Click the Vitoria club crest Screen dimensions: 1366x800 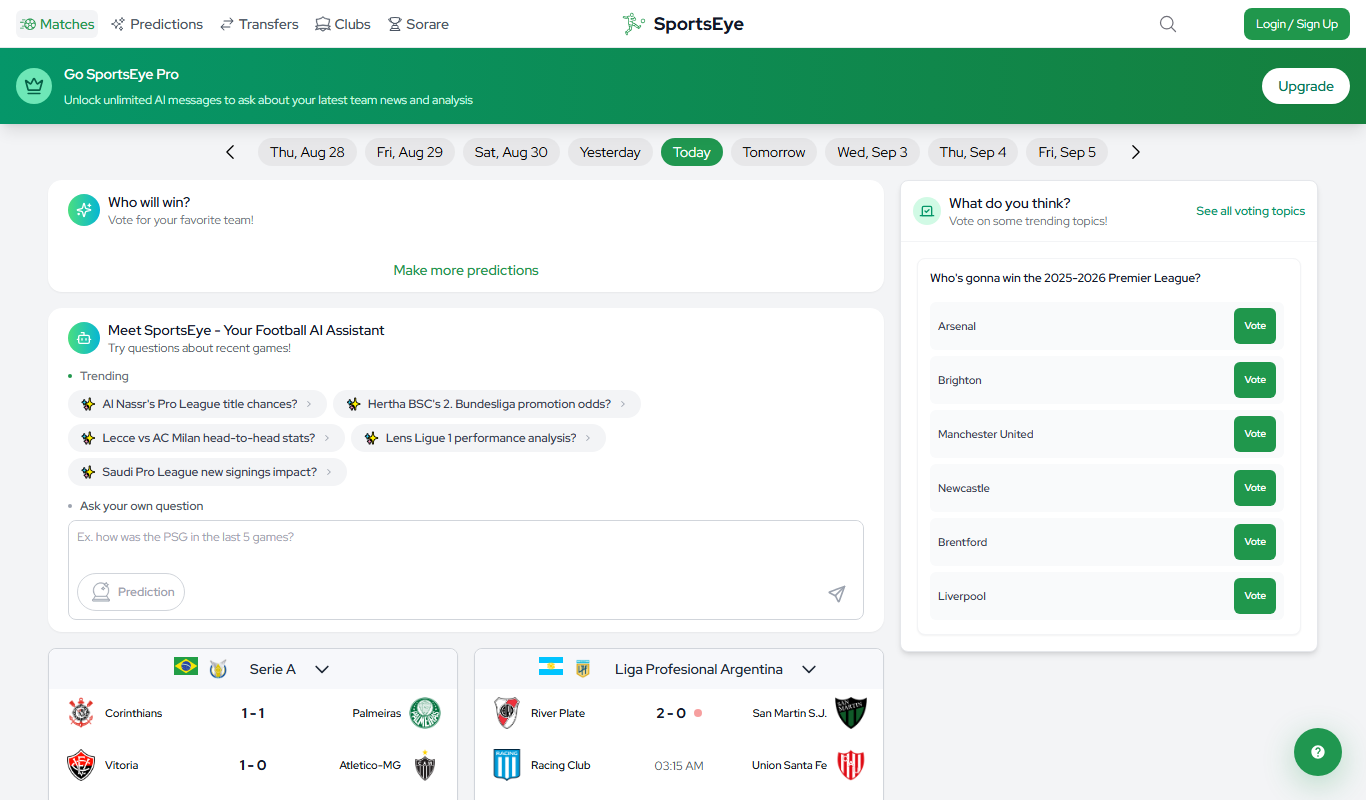click(x=81, y=765)
